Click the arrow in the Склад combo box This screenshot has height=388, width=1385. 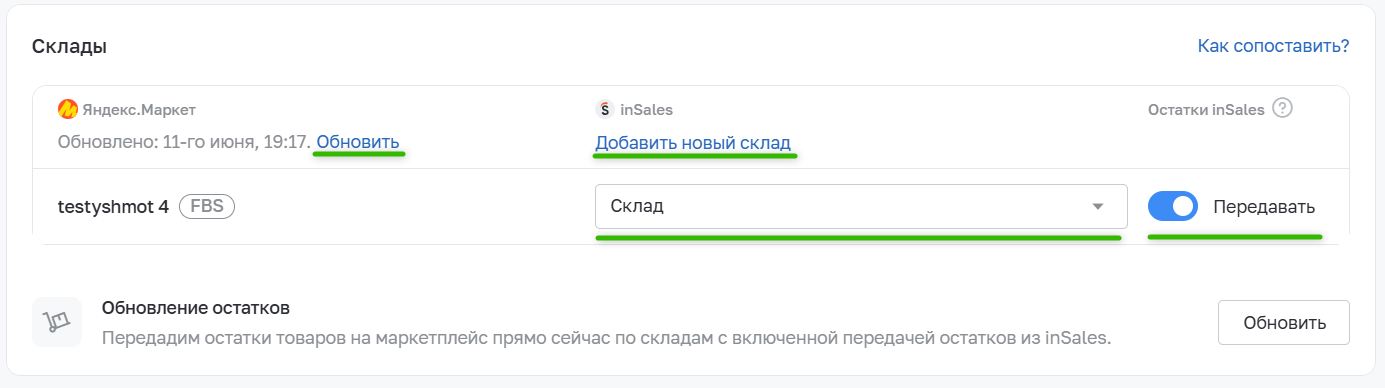pos(1097,207)
